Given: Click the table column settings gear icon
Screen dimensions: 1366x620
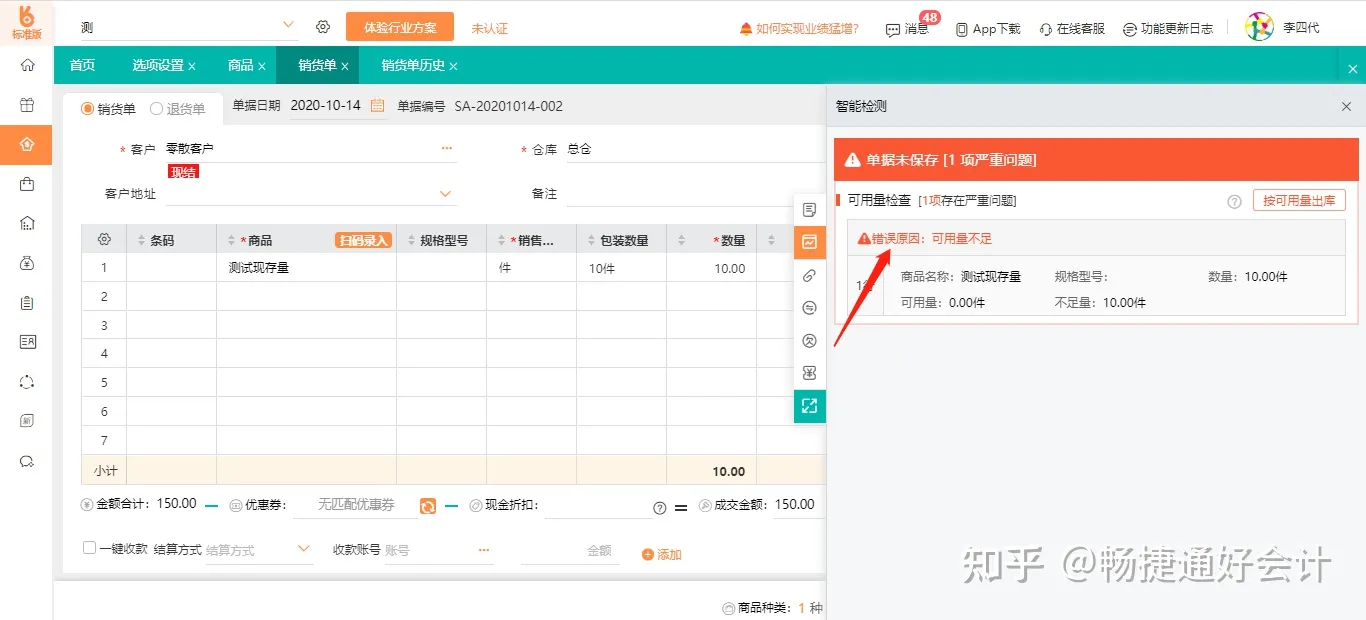Looking at the screenshot, I should [104, 240].
